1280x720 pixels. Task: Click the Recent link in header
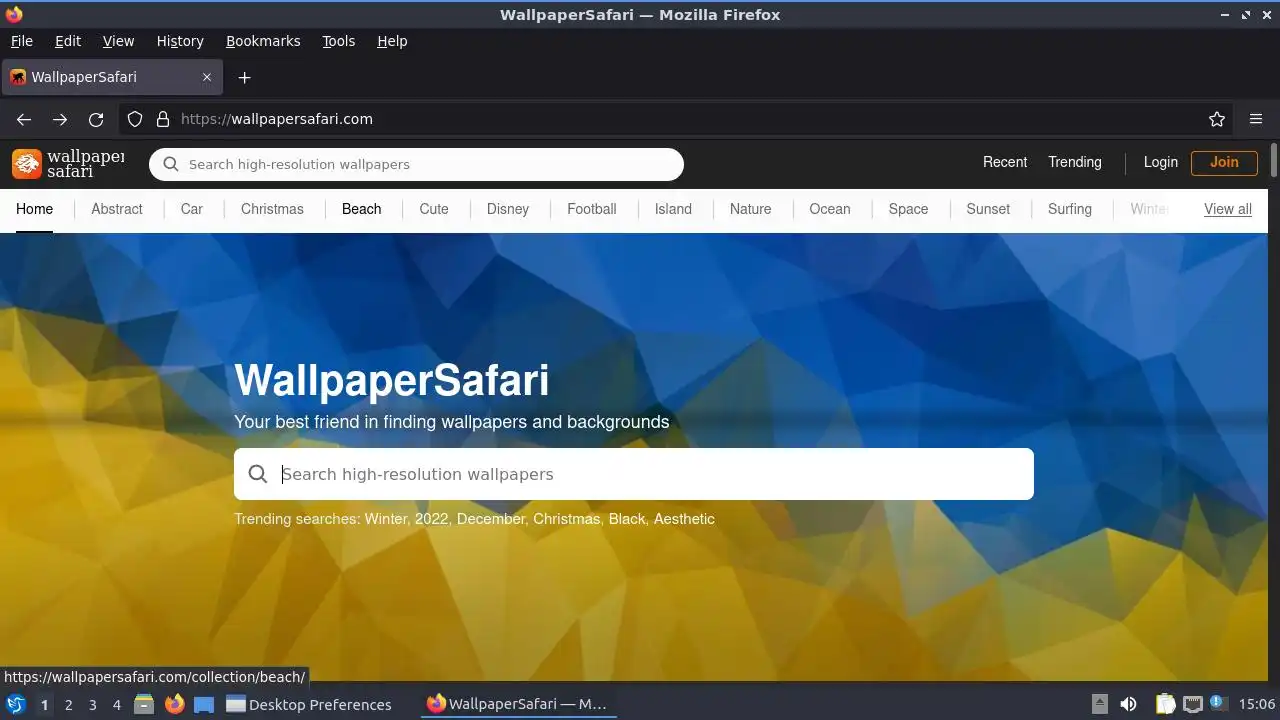click(x=1005, y=162)
